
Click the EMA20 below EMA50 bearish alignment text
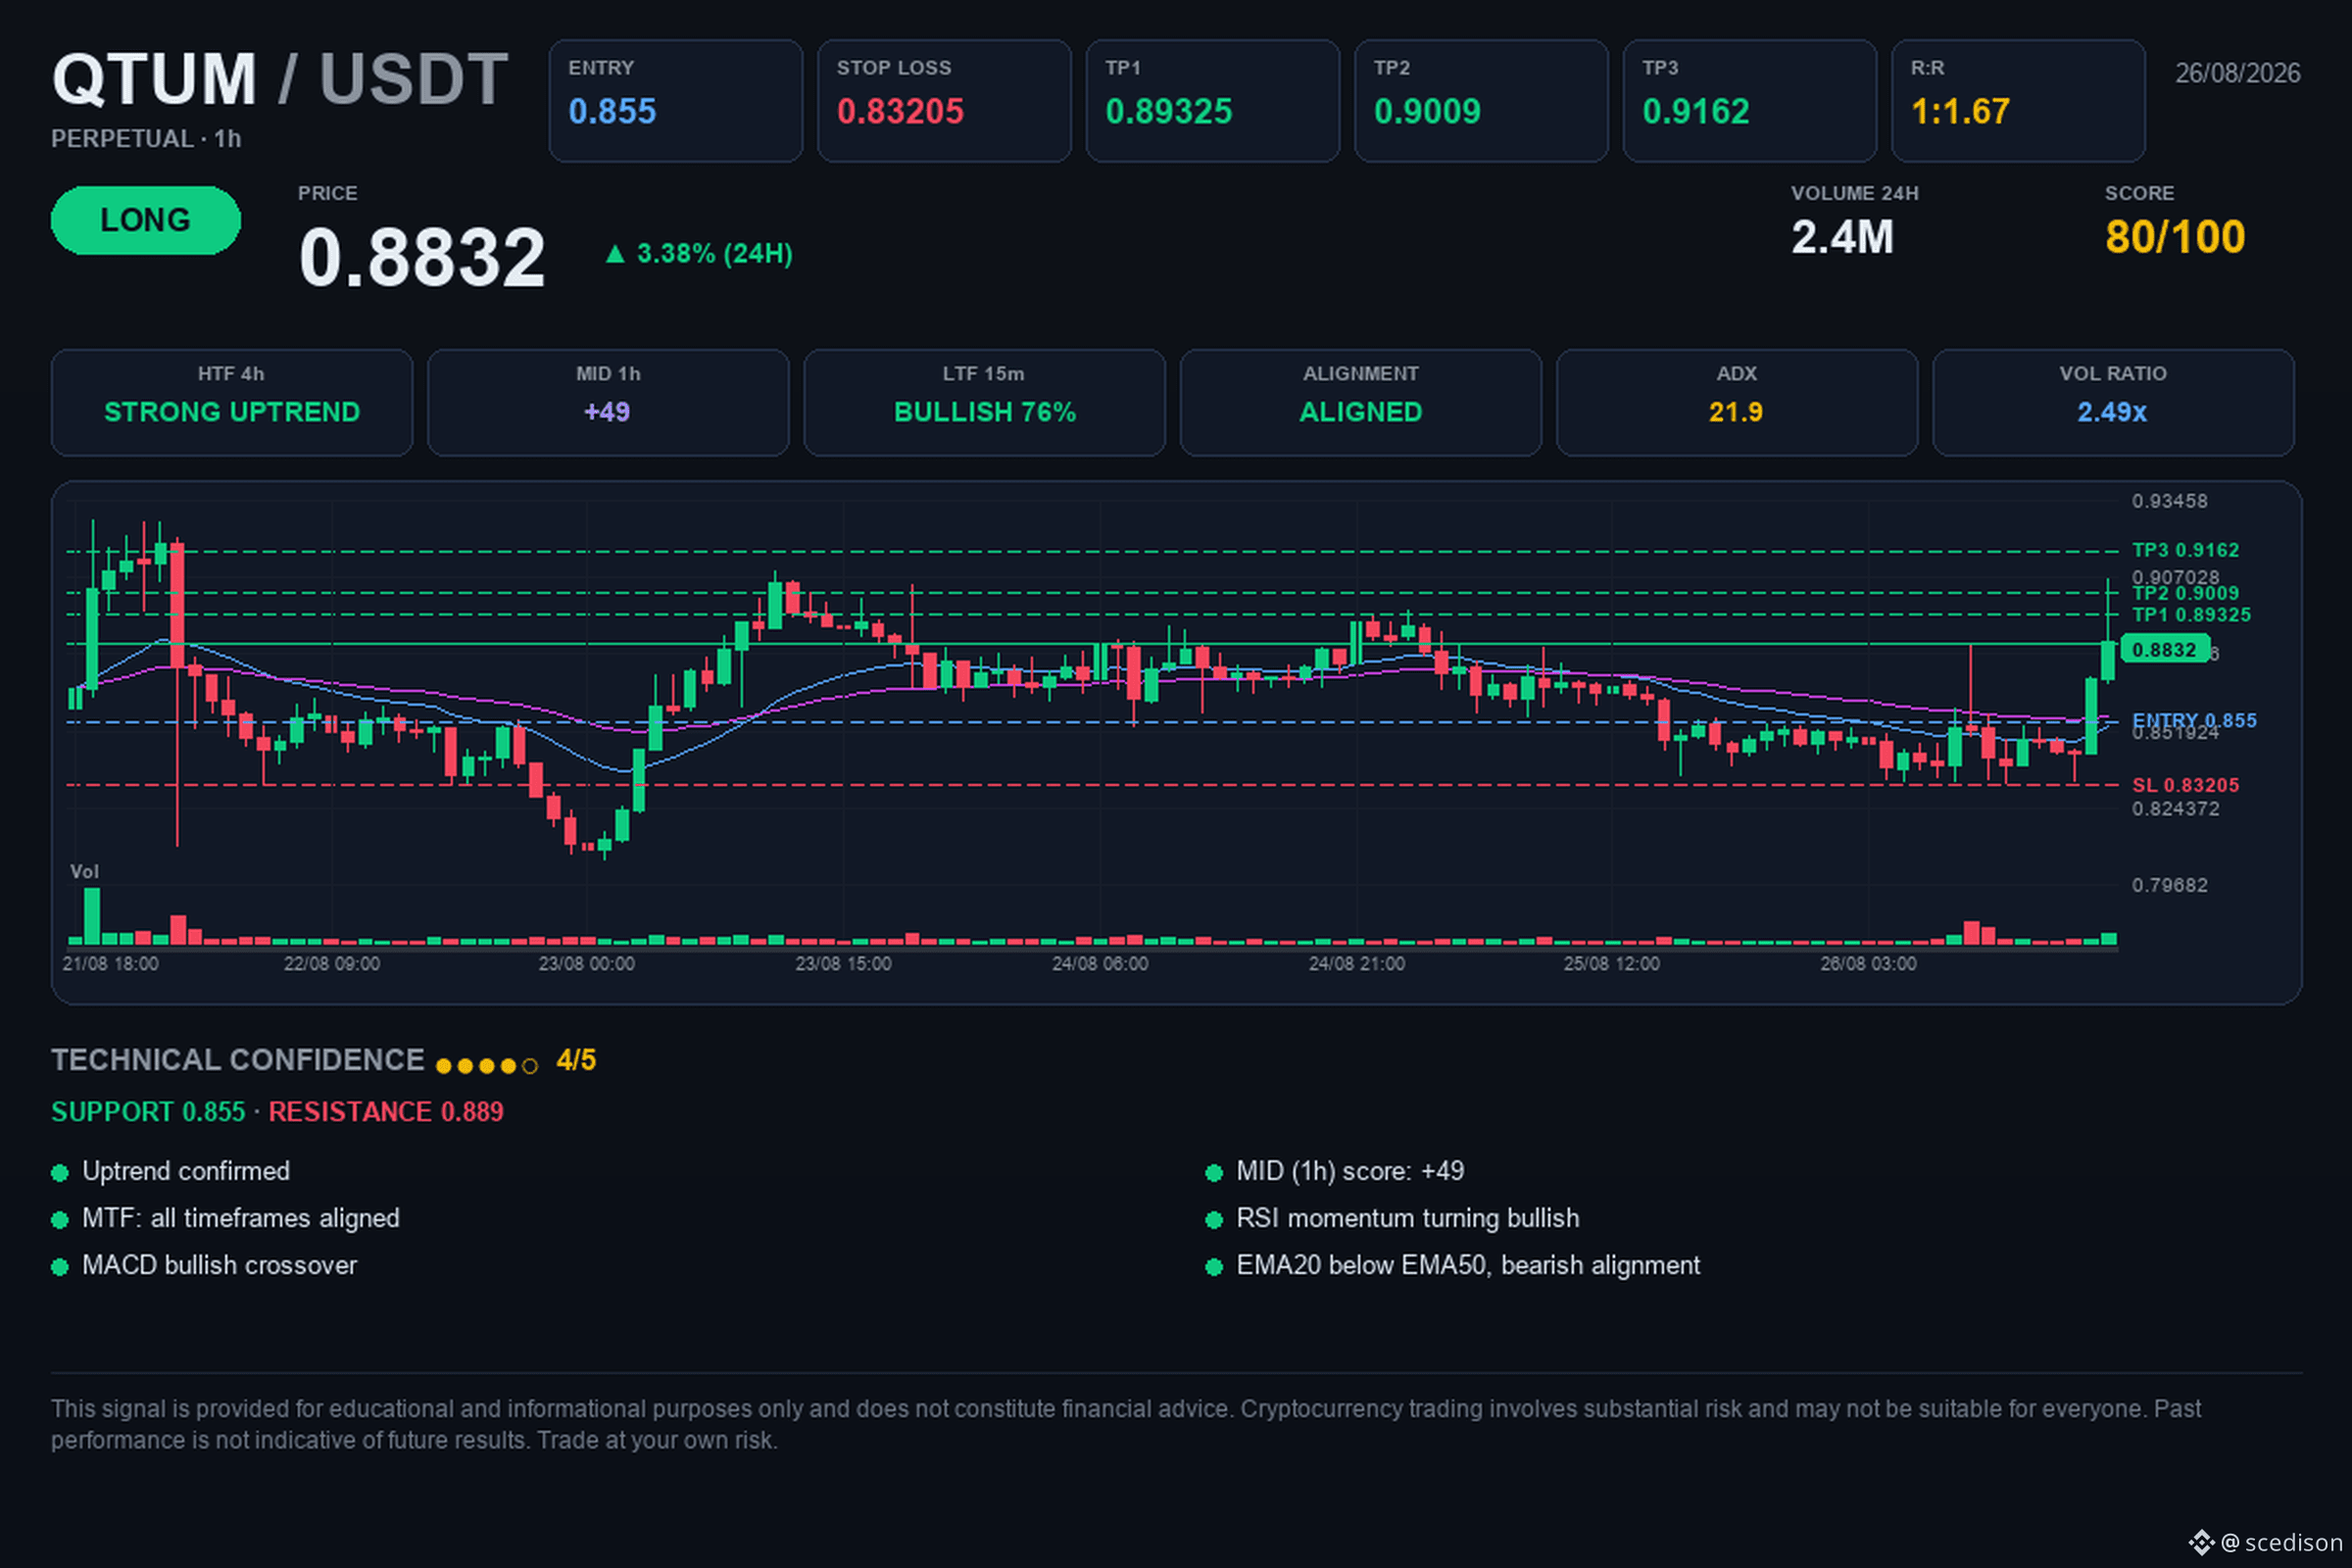tap(1468, 1265)
